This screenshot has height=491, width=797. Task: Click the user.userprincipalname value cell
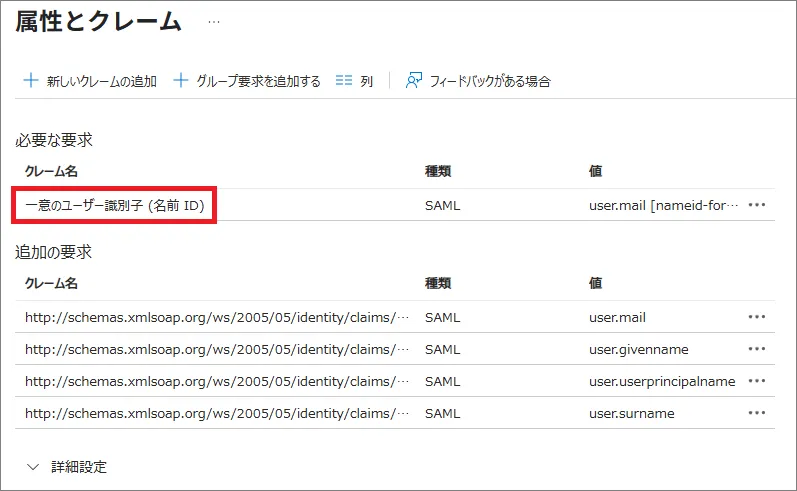(x=662, y=381)
